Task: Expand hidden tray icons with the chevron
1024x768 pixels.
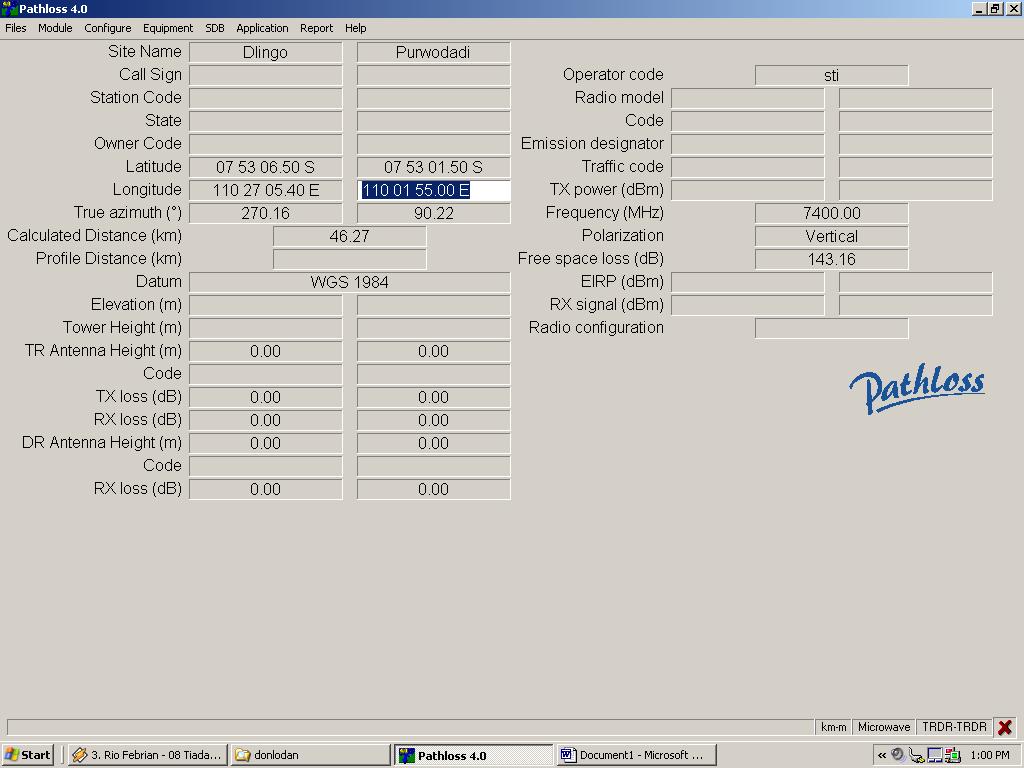Action: (x=882, y=755)
